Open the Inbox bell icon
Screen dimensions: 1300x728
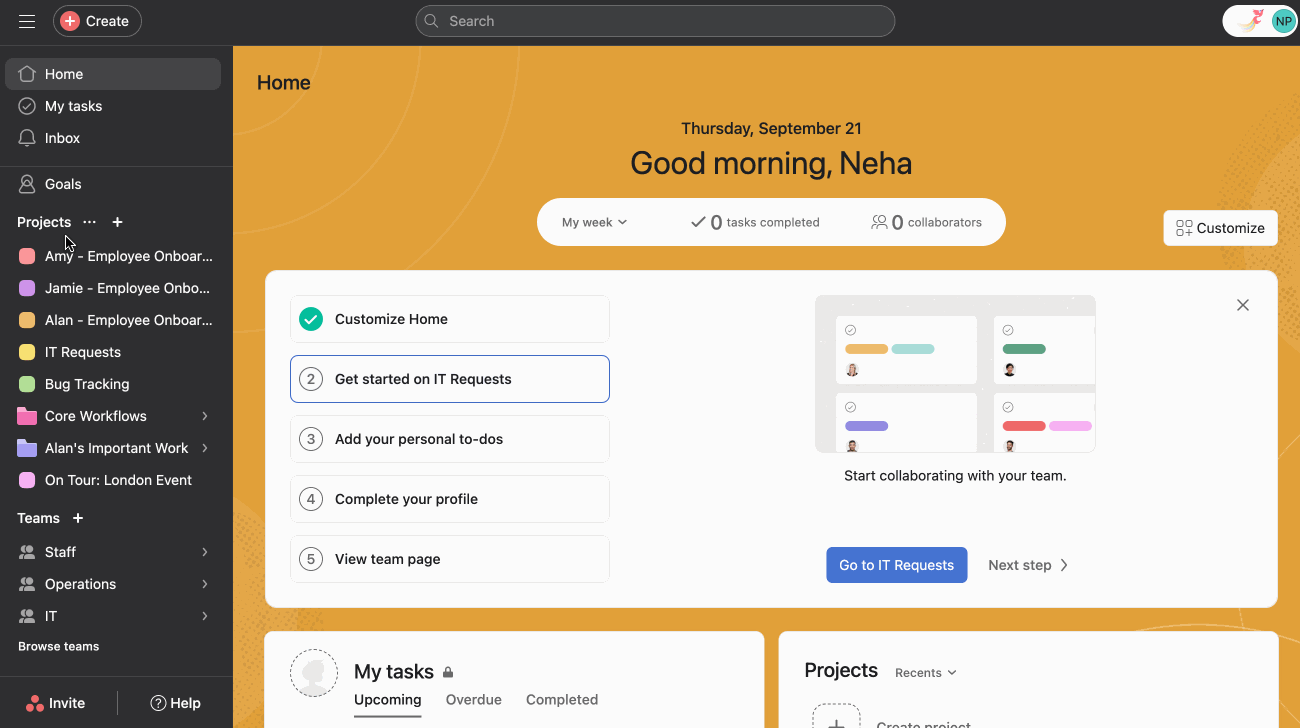[27, 138]
